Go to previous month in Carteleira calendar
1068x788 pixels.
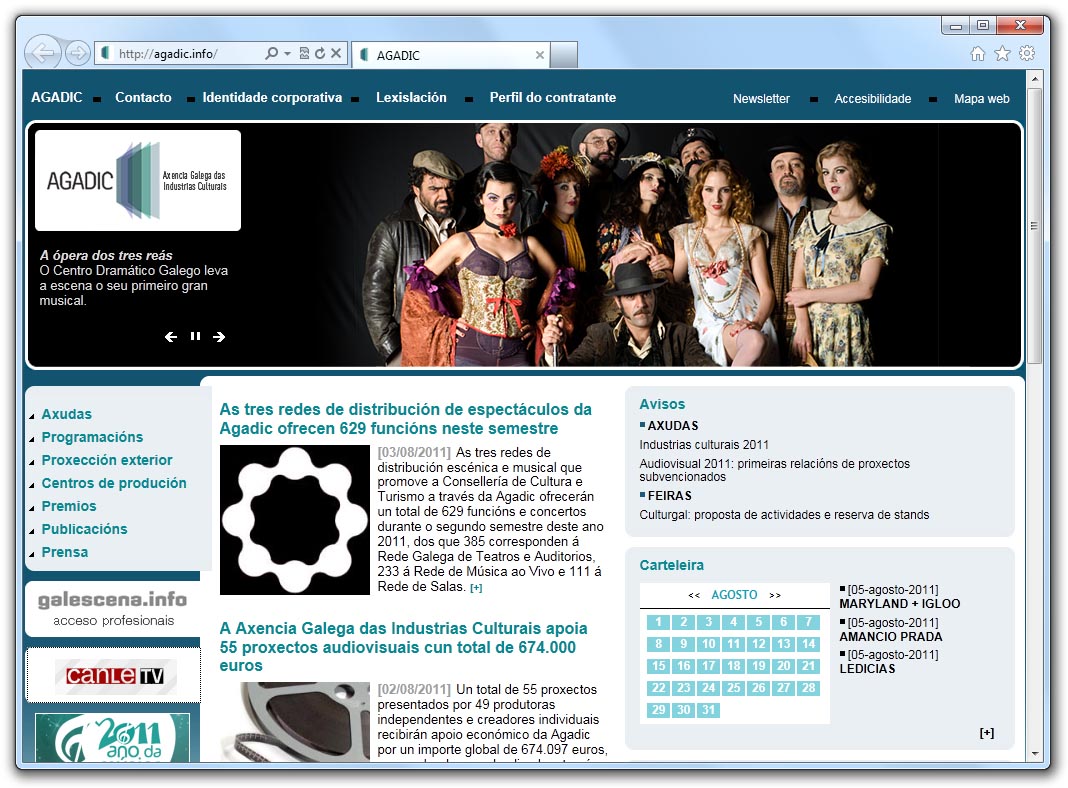tap(694, 595)
